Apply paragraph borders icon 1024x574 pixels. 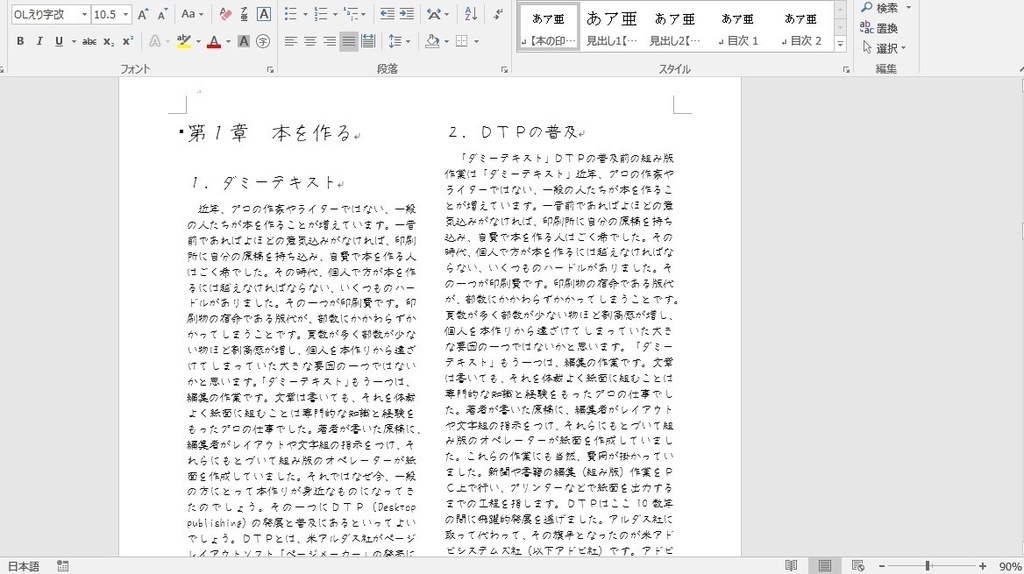[462, 41]
